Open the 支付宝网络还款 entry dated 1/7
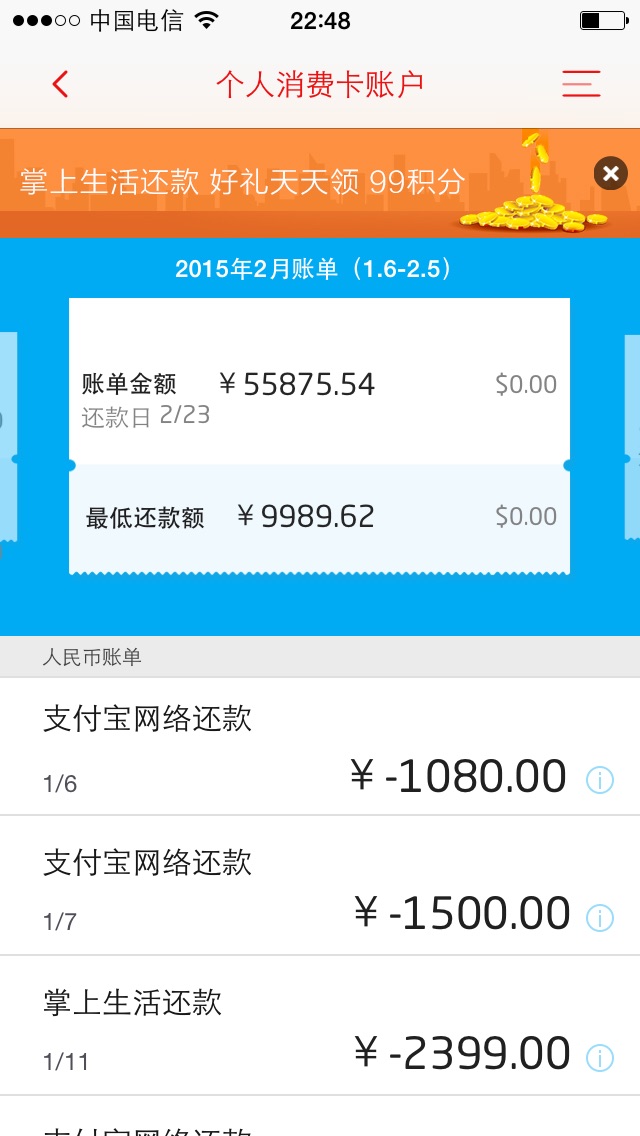 tap(200, 886)
